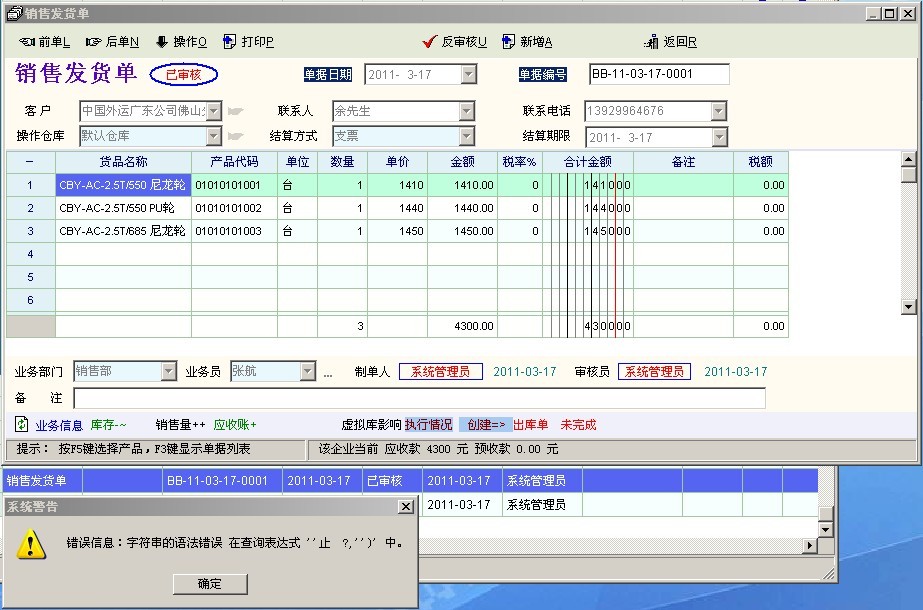Screen dimensions: 923x610
Task: Expand the 单据日期 date dropdown
Action: click(468, 75)
